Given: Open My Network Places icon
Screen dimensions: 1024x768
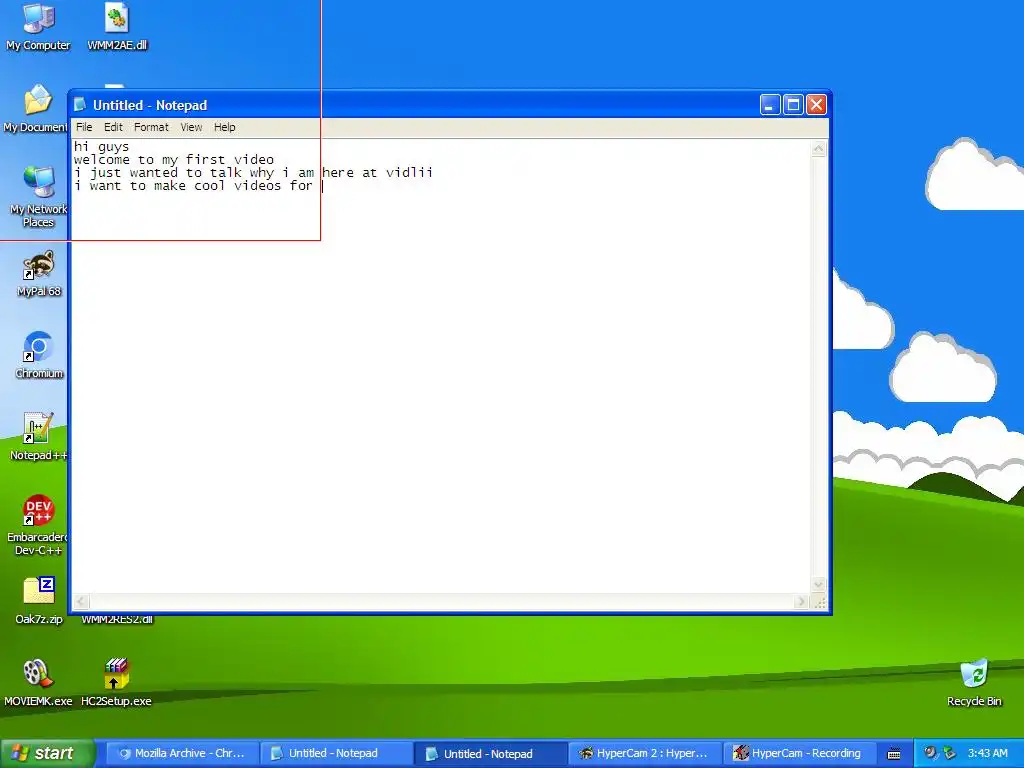Looking at the screenshot, I should (38, 196).
